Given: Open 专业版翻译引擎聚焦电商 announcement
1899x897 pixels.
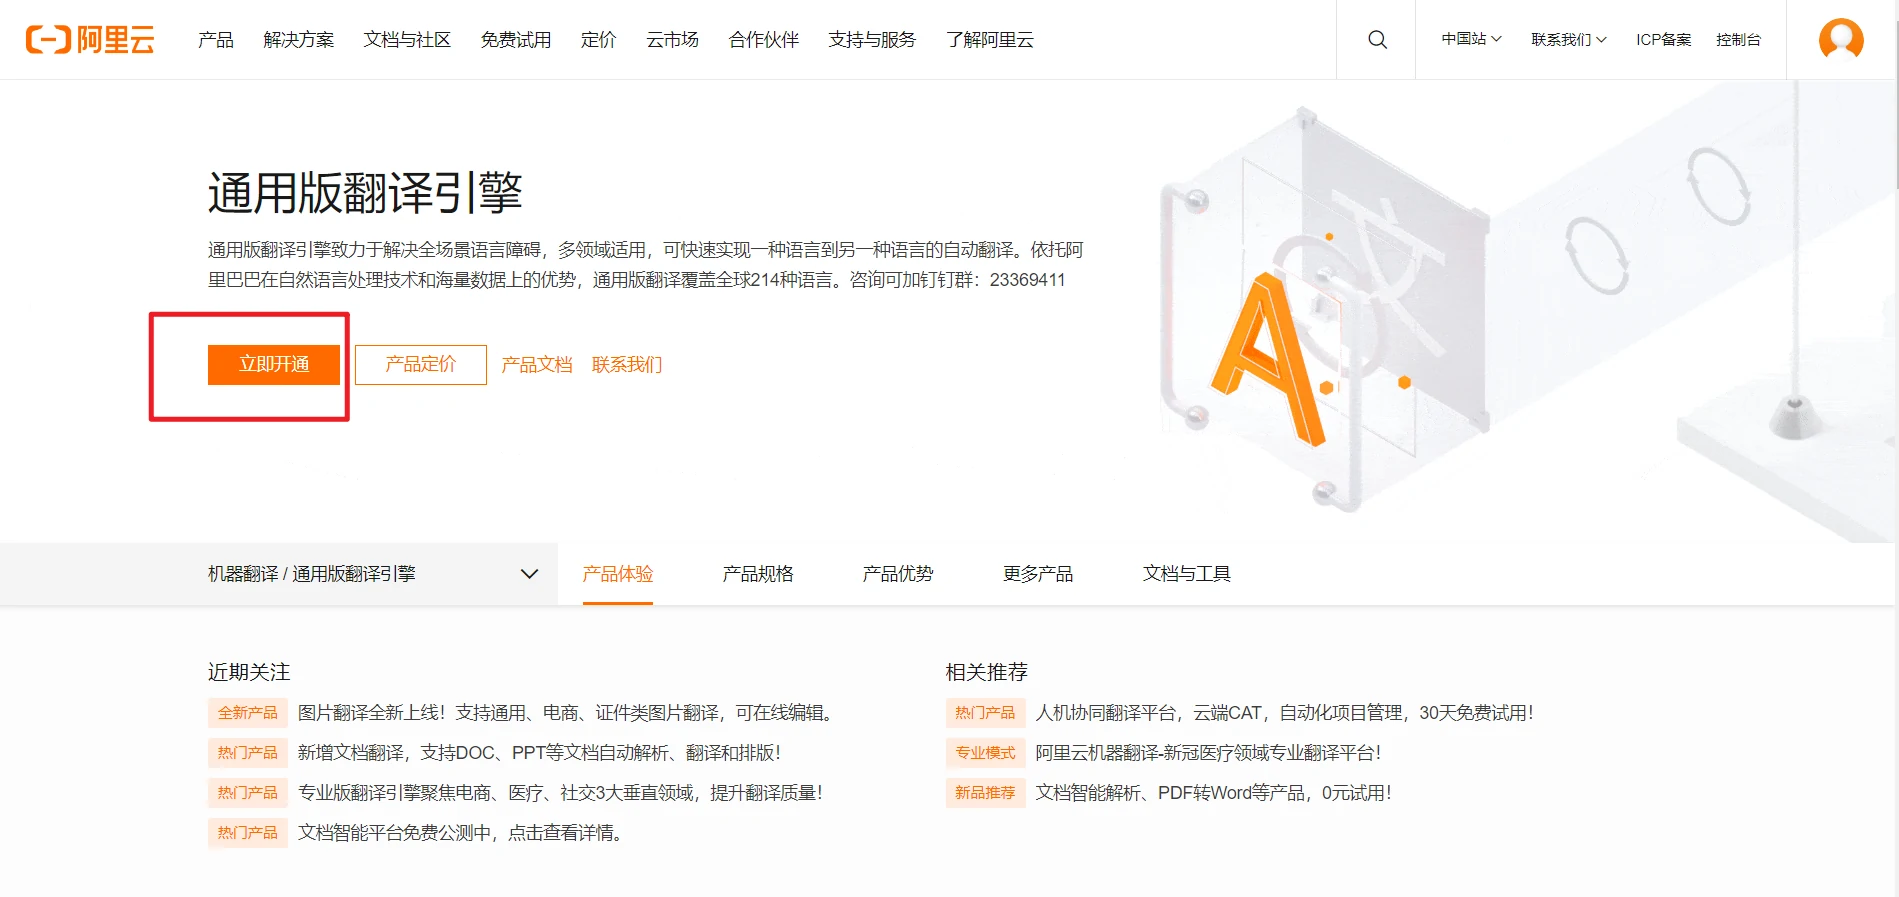Looking at the screenshot, I should 560,793.
